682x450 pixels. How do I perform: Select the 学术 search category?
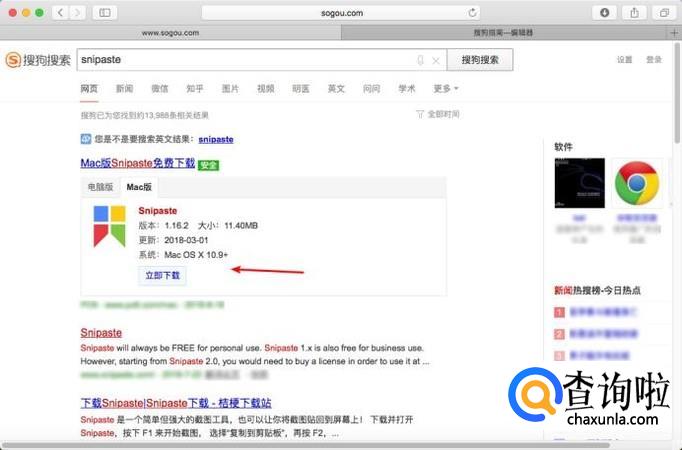(x=407, y=89)
